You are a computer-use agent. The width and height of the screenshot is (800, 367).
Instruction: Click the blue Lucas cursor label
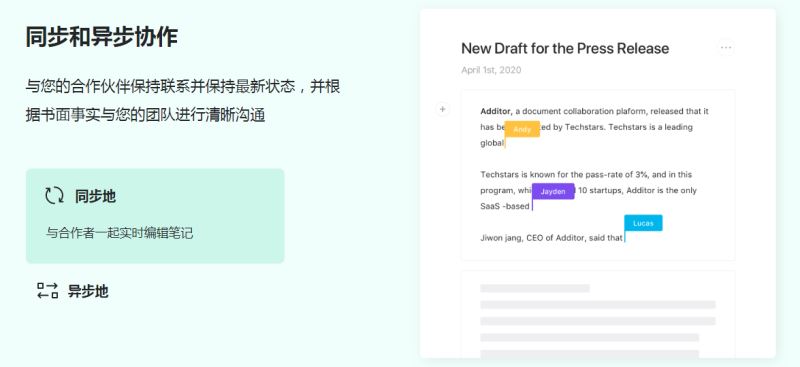[x=643, y=223]
